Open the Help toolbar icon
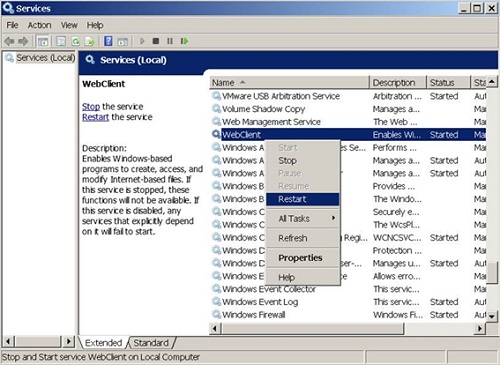This screenshot has height=365, width=500. pyautogui.click(x=108, y=41)
